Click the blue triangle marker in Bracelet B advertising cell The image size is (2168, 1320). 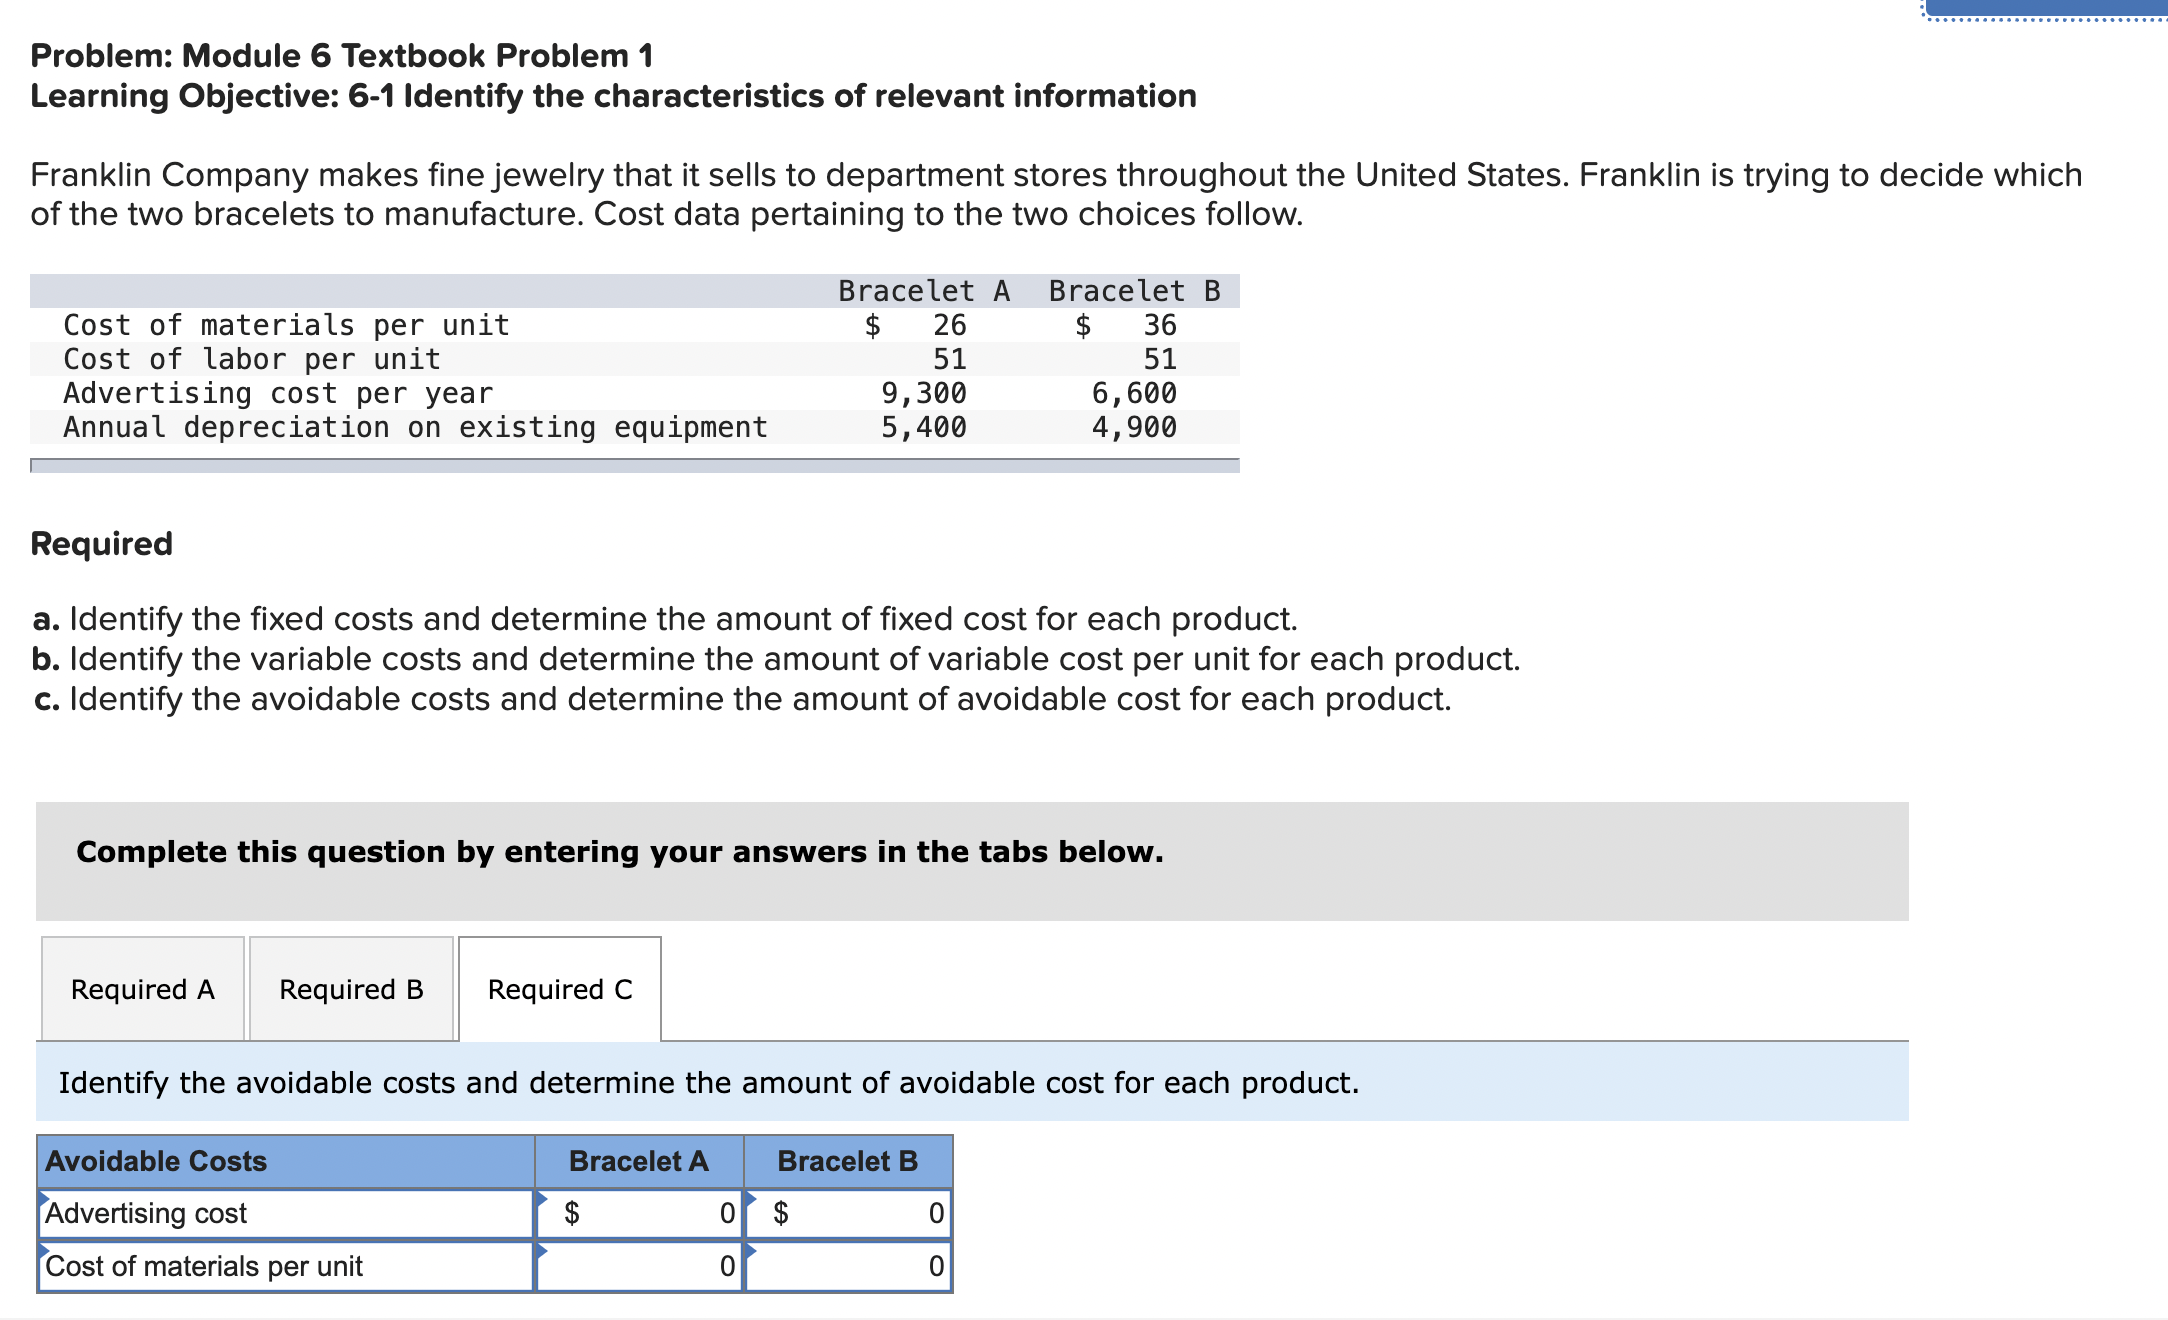(x=750, y=1198)
